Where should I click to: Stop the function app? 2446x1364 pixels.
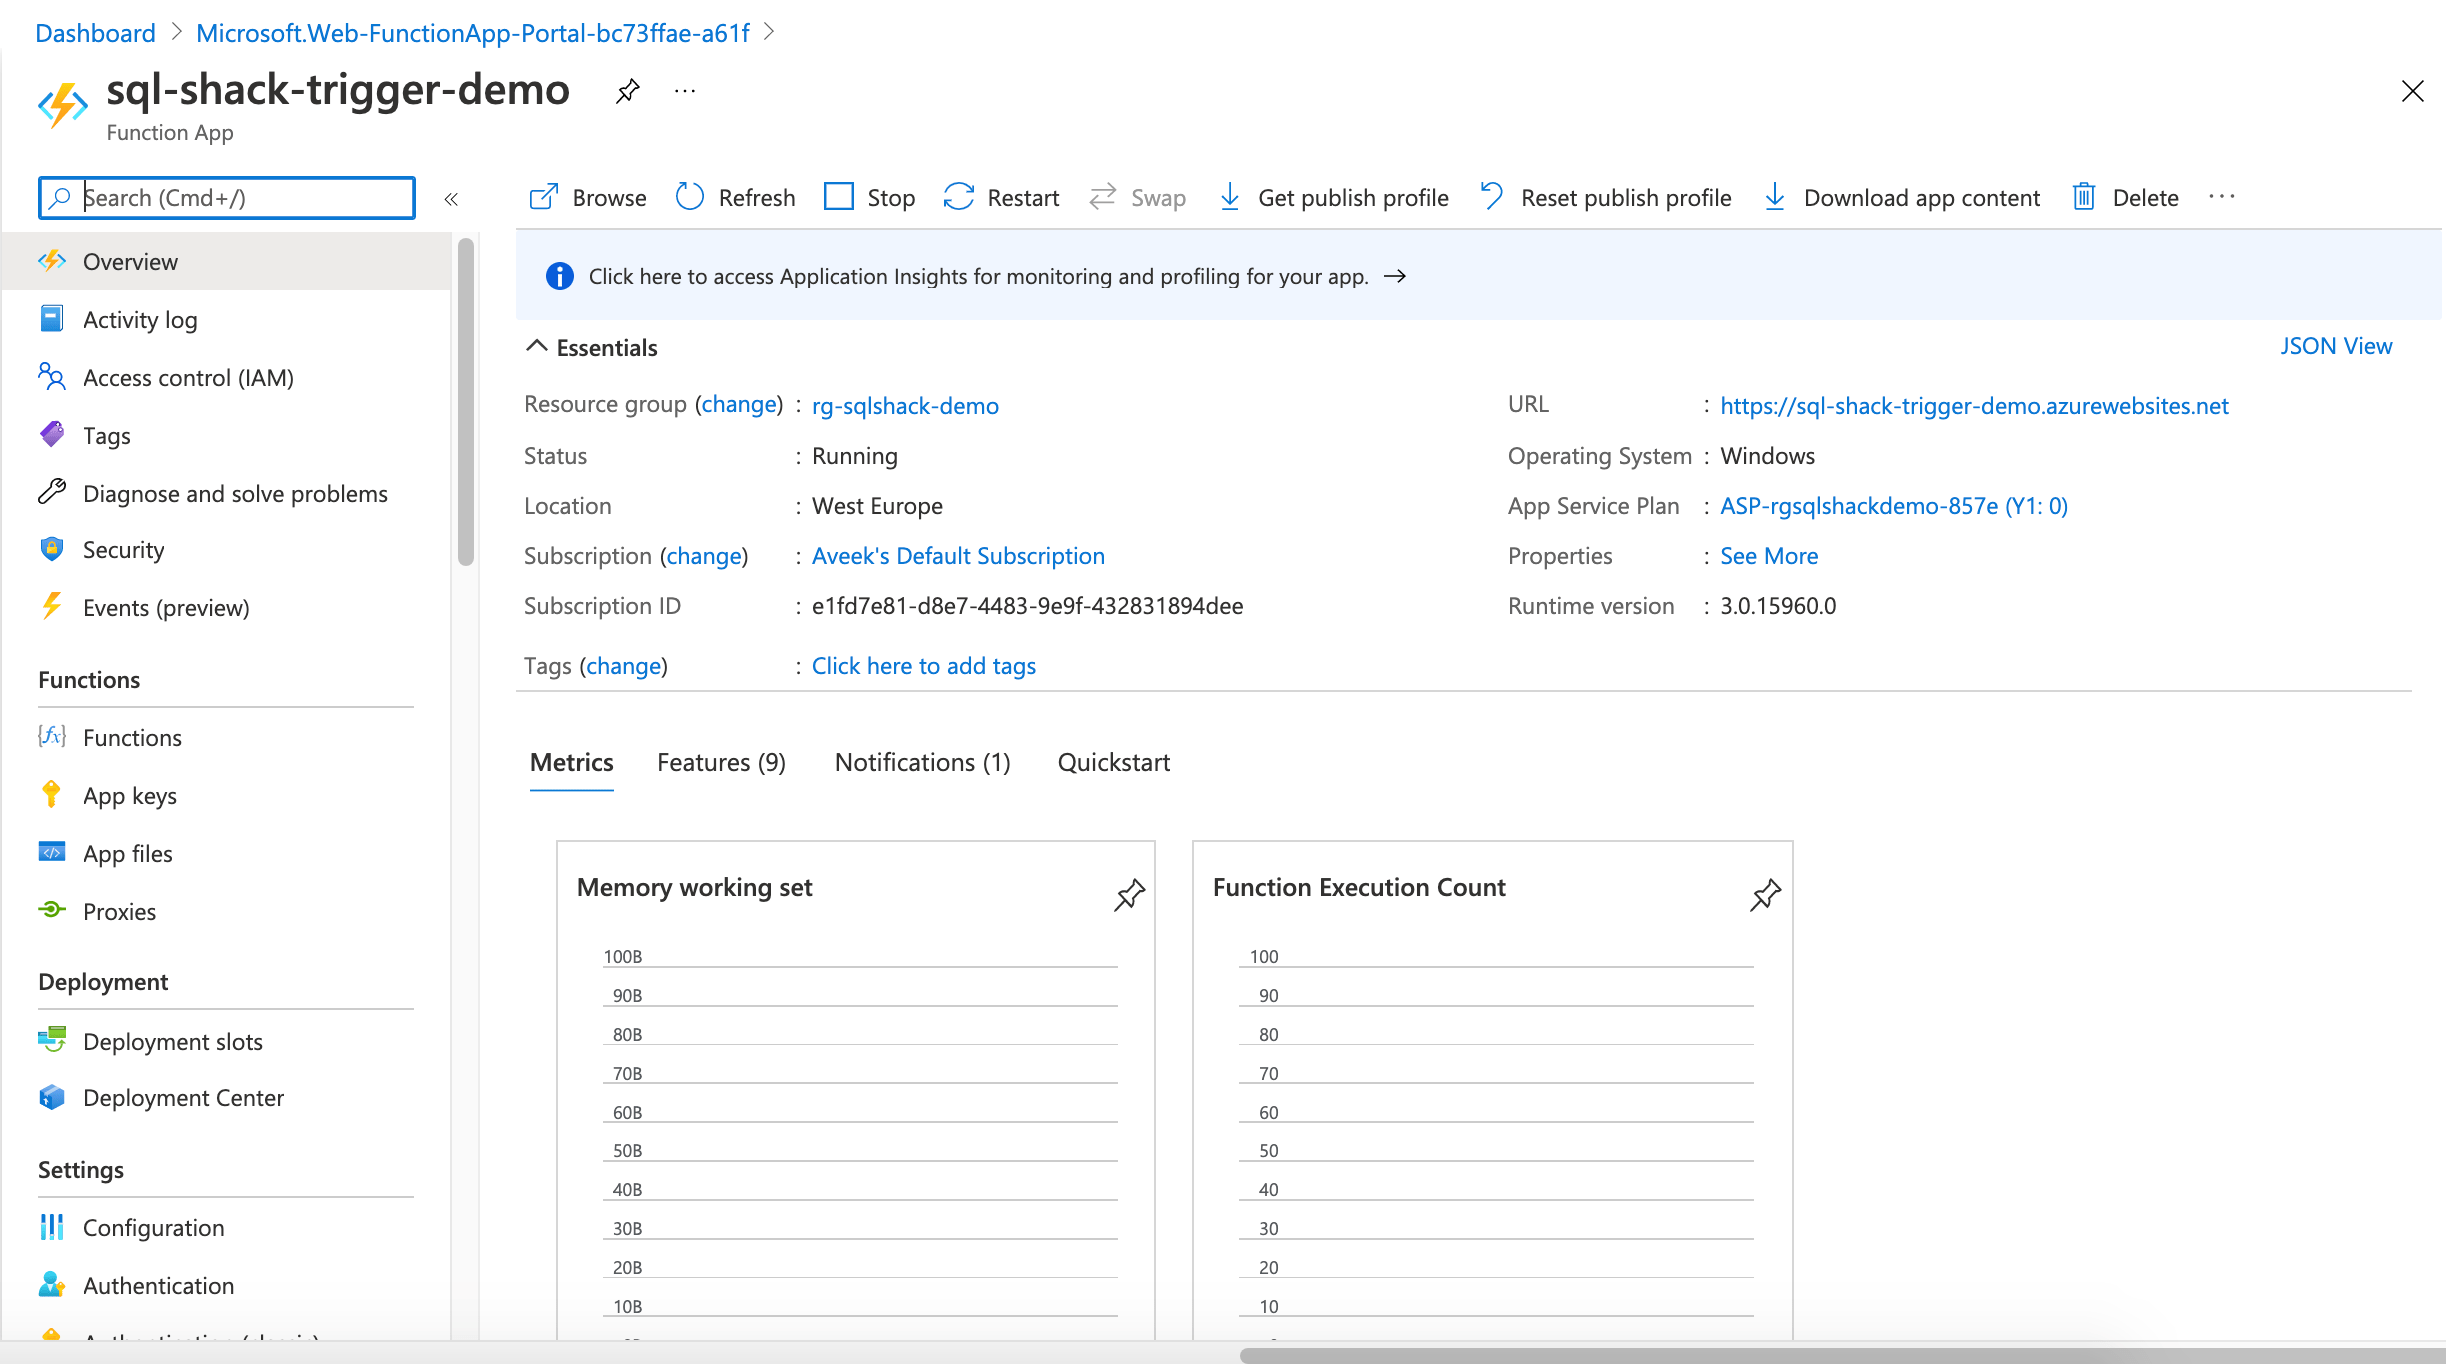[x=868, y=197]
